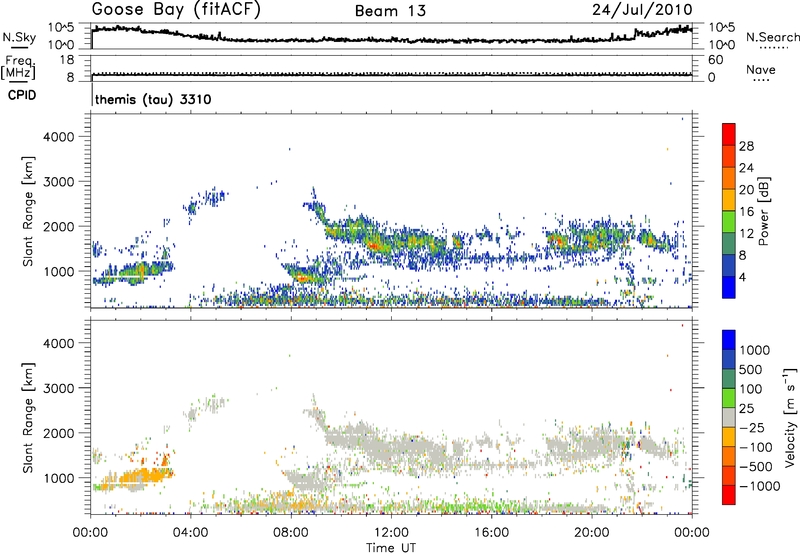Click the '60' tick on the Nave axis

[715, 60]
